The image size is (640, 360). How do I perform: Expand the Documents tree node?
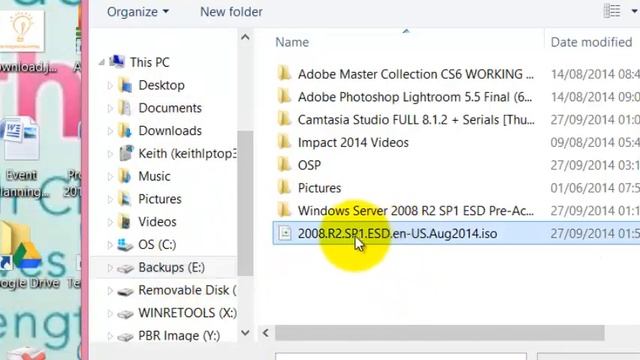110,108
